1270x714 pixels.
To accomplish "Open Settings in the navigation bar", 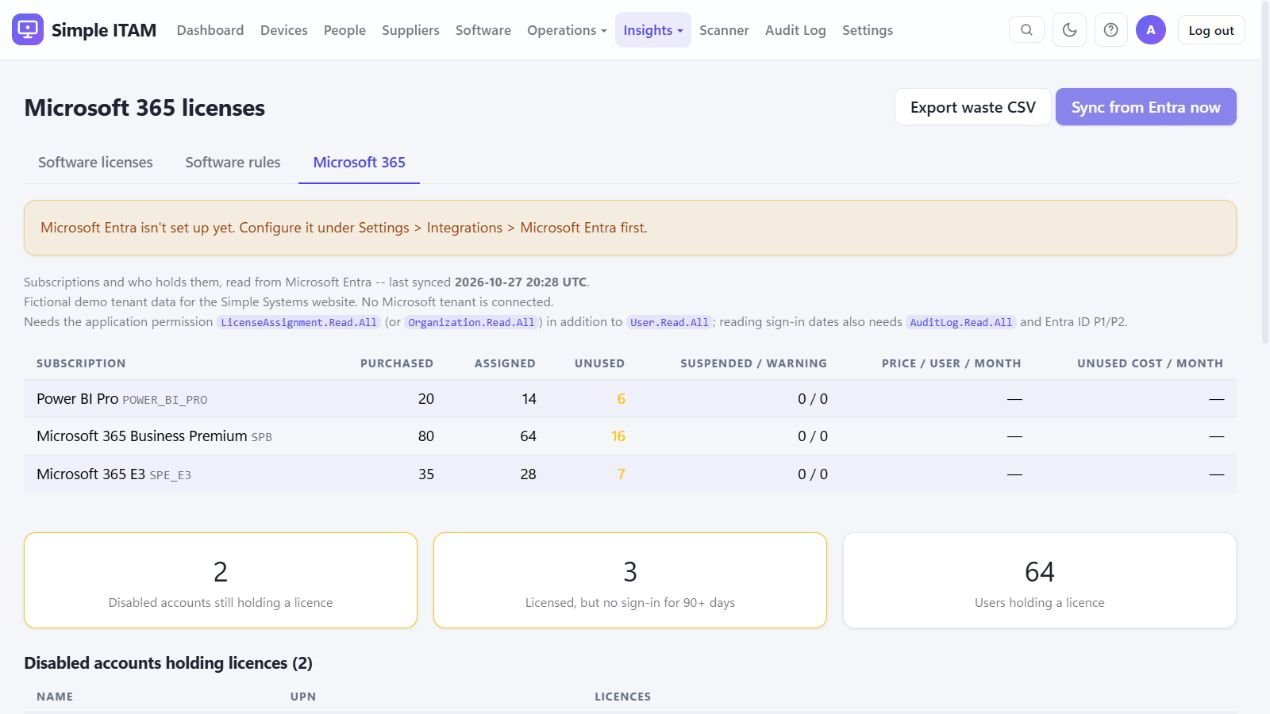I will pos(868,30).
